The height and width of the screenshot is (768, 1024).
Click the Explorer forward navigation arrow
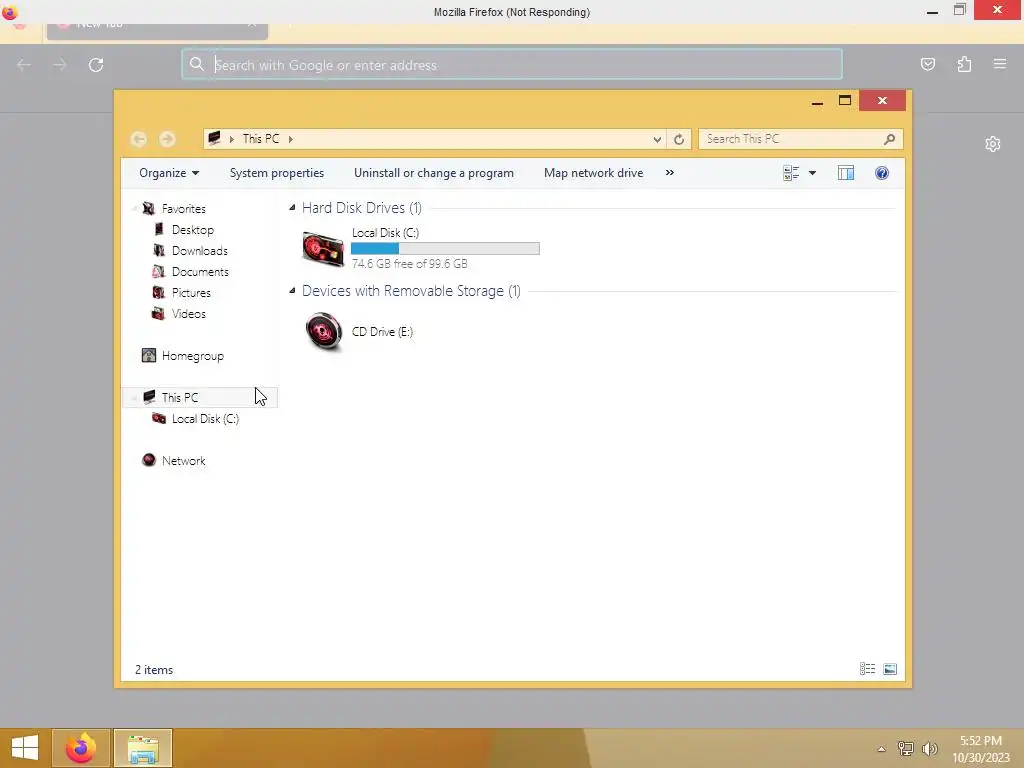click(x=167, y=139)
